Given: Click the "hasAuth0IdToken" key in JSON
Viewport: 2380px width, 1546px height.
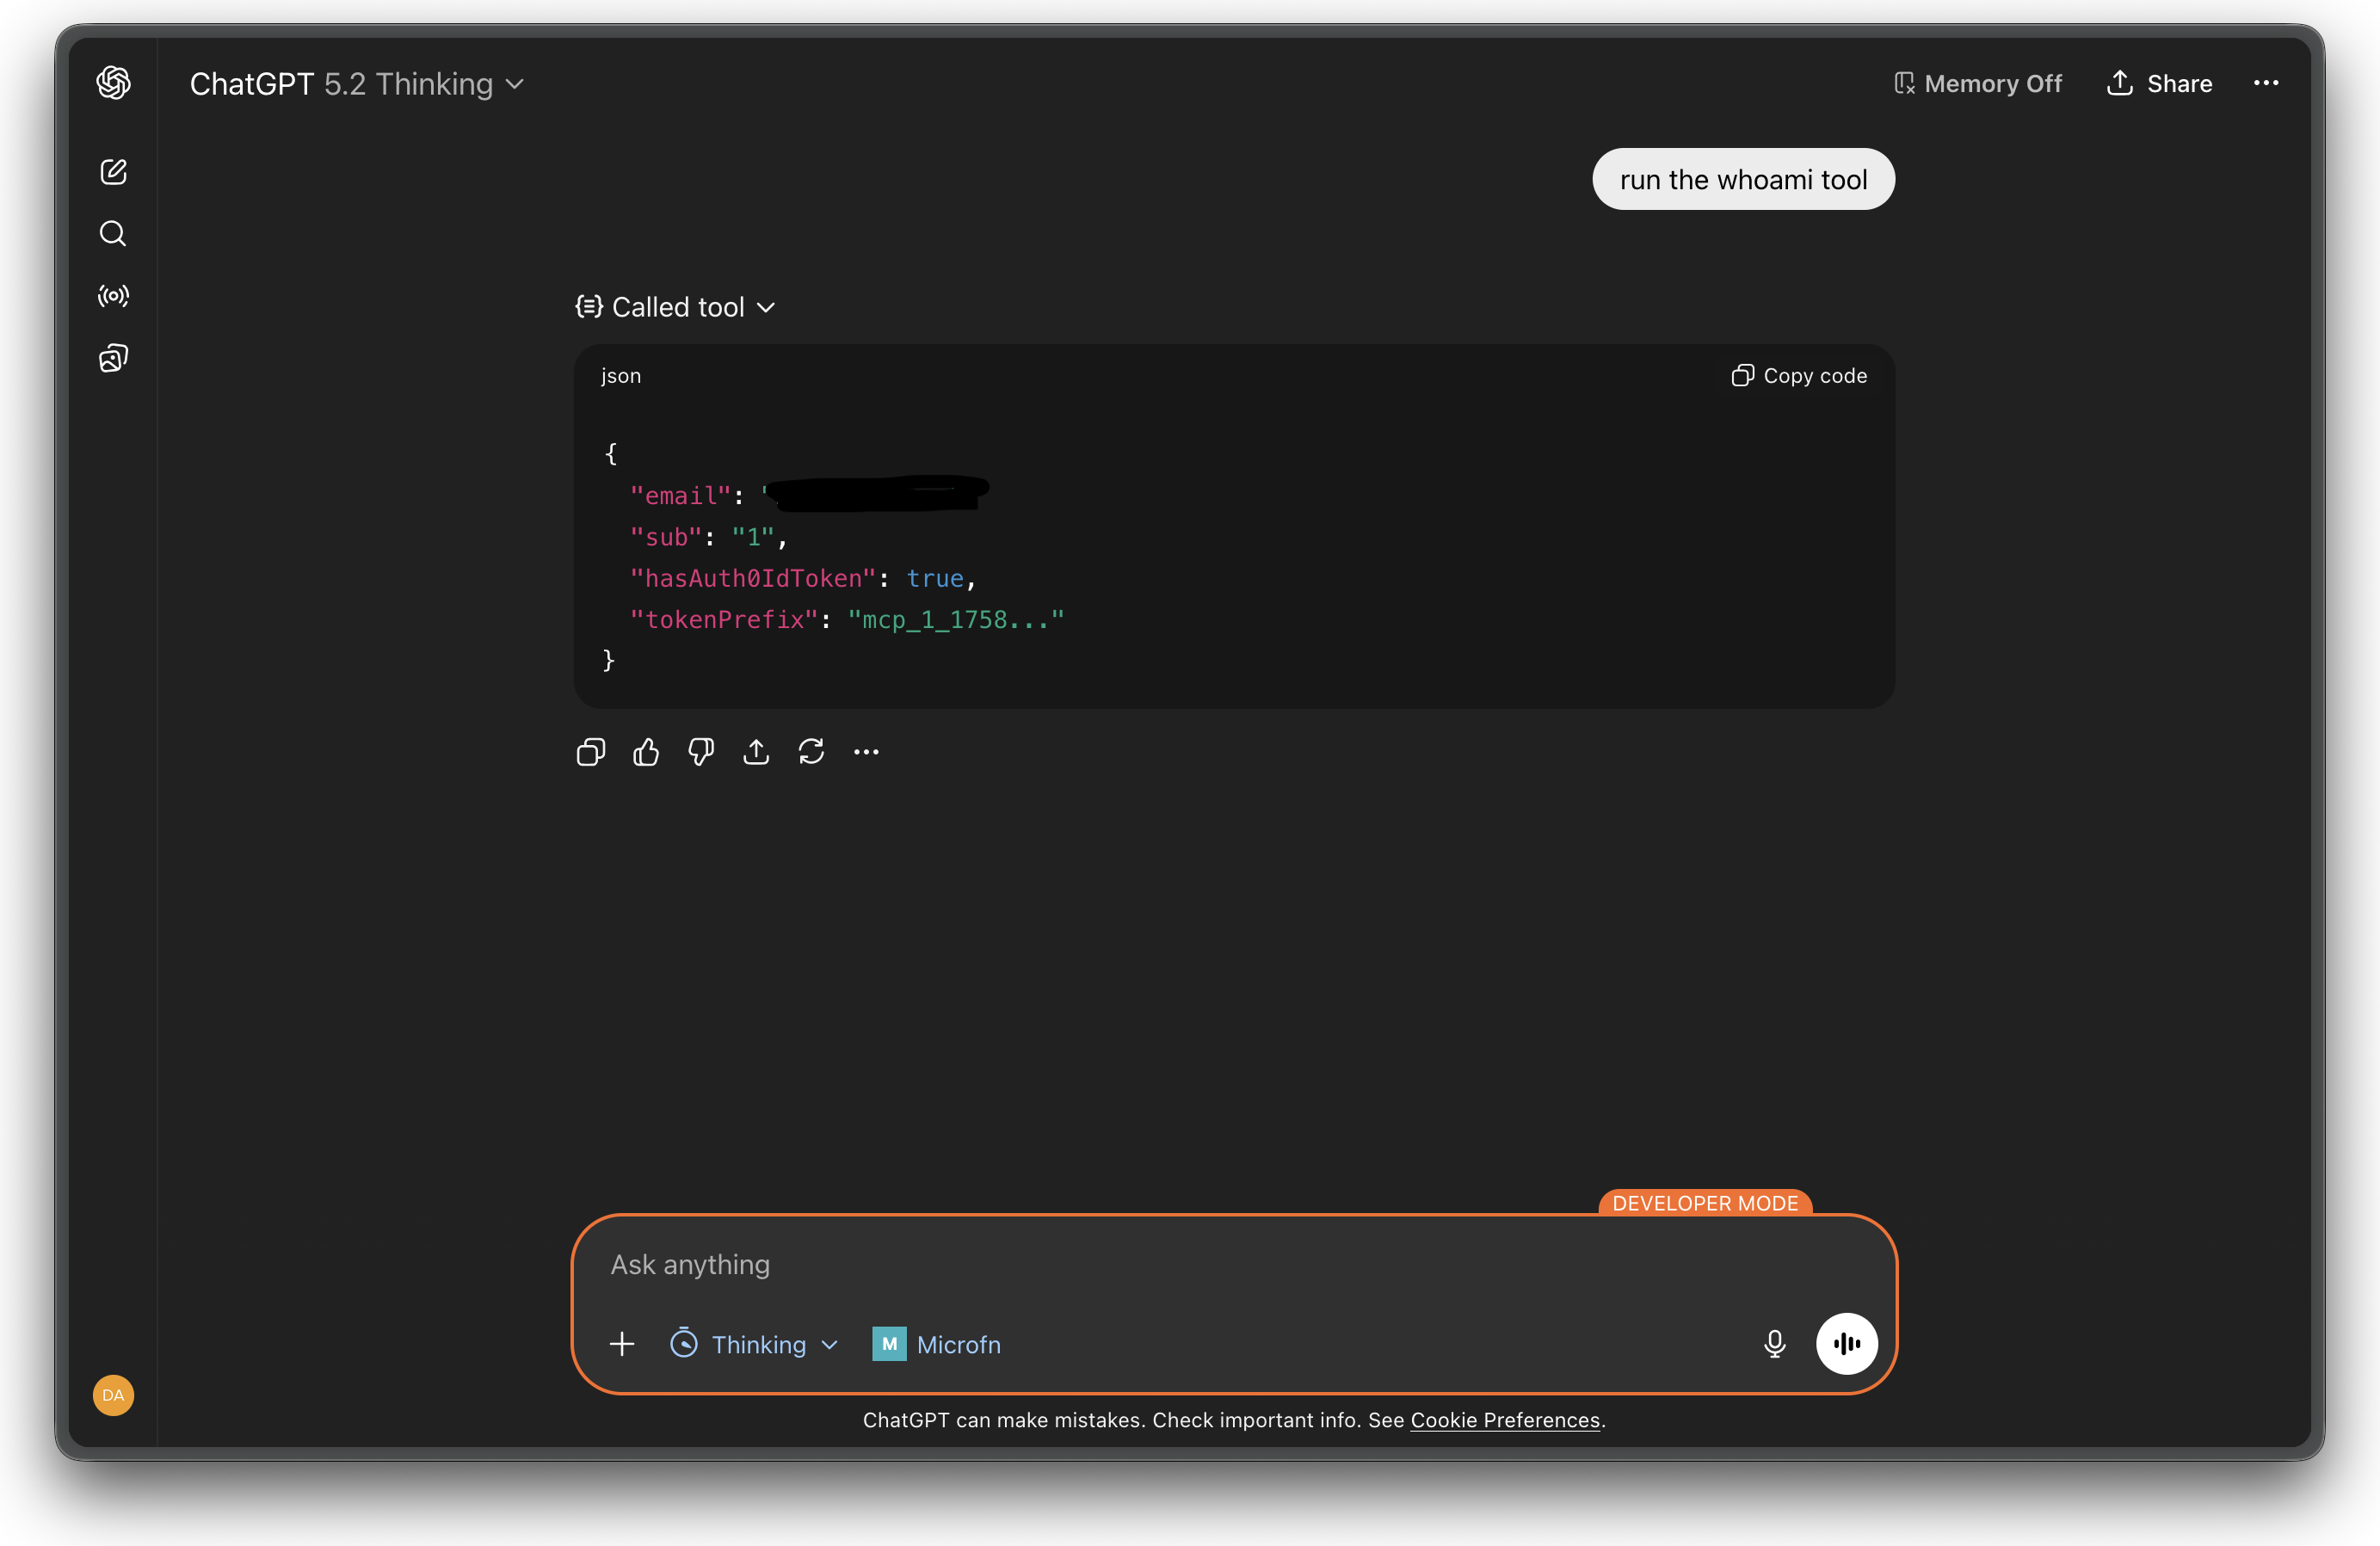Looking at the screenshot, I should pyautogui.click(x=754, y=579).
